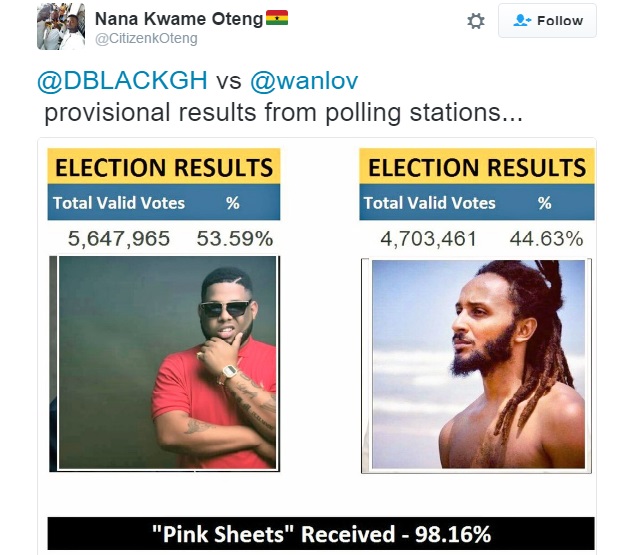637x555 pixels.
Task: Open the @CitizenkOteng handle link
Action: click(x=146, y=39)
